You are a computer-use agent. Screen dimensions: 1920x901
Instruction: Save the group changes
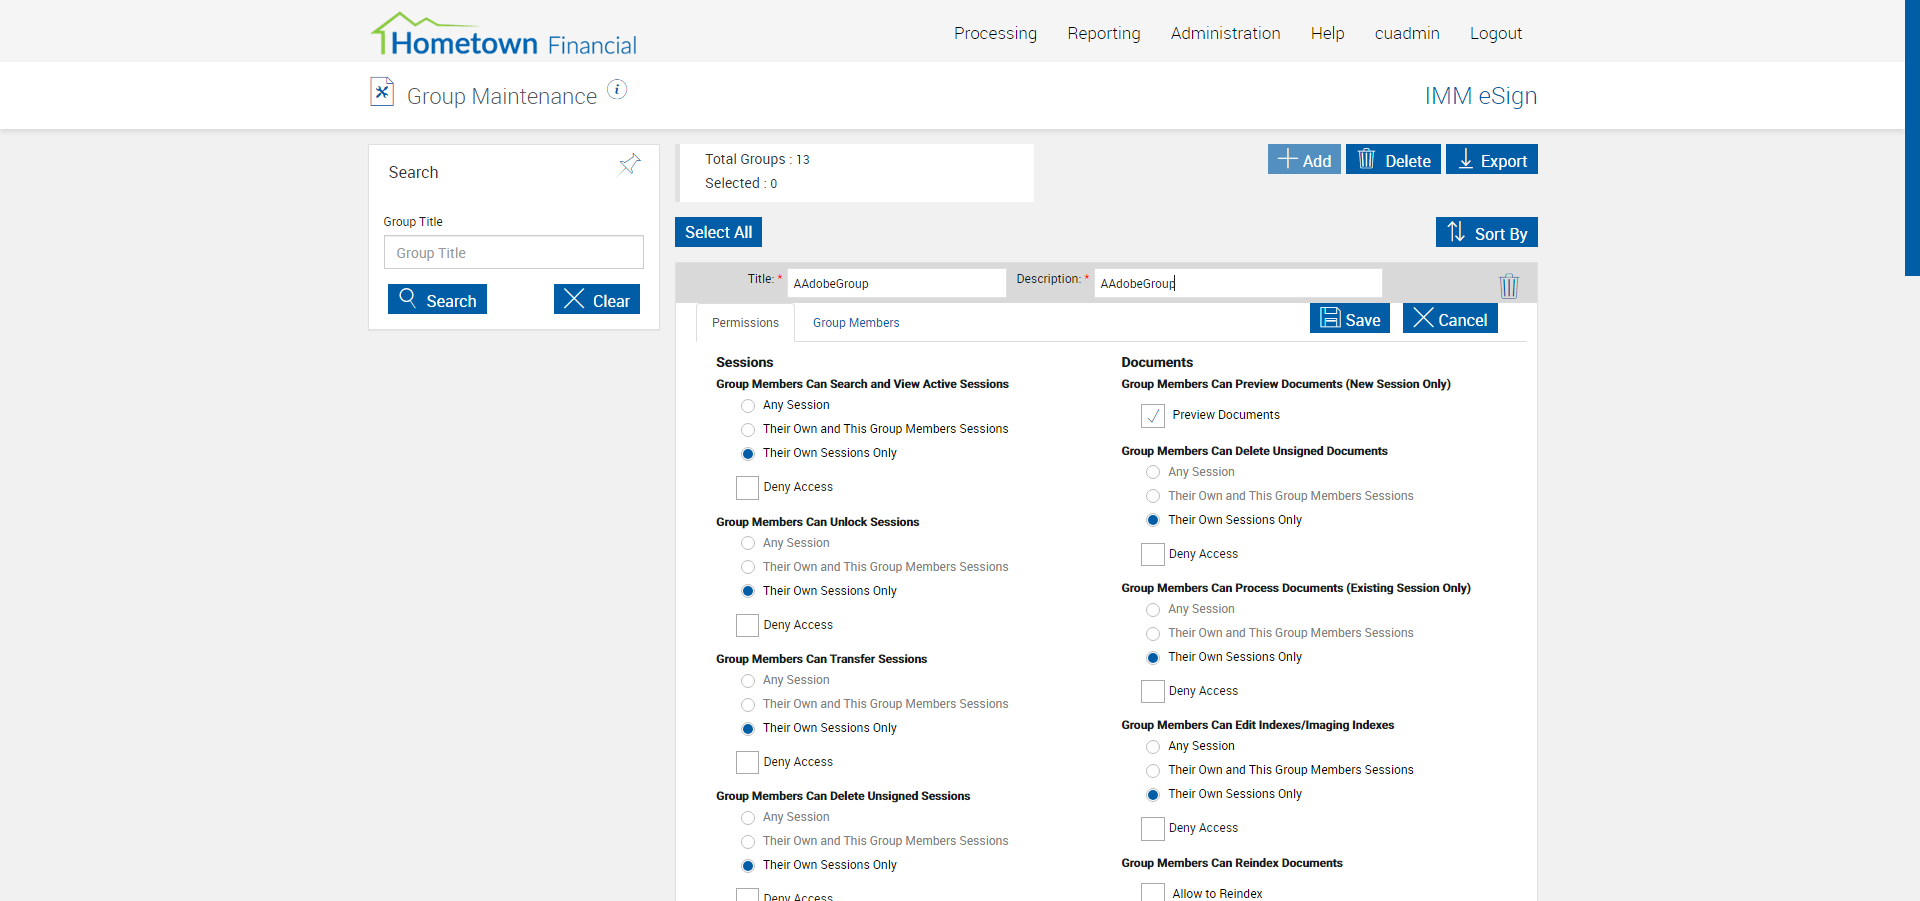[x=1350, y=319]
